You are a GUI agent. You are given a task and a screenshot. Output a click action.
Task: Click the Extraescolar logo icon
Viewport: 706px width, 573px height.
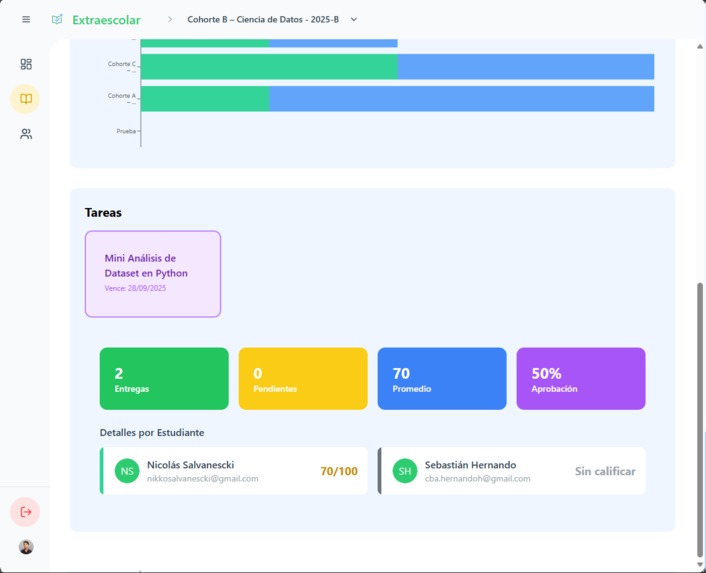coord(57,19)
